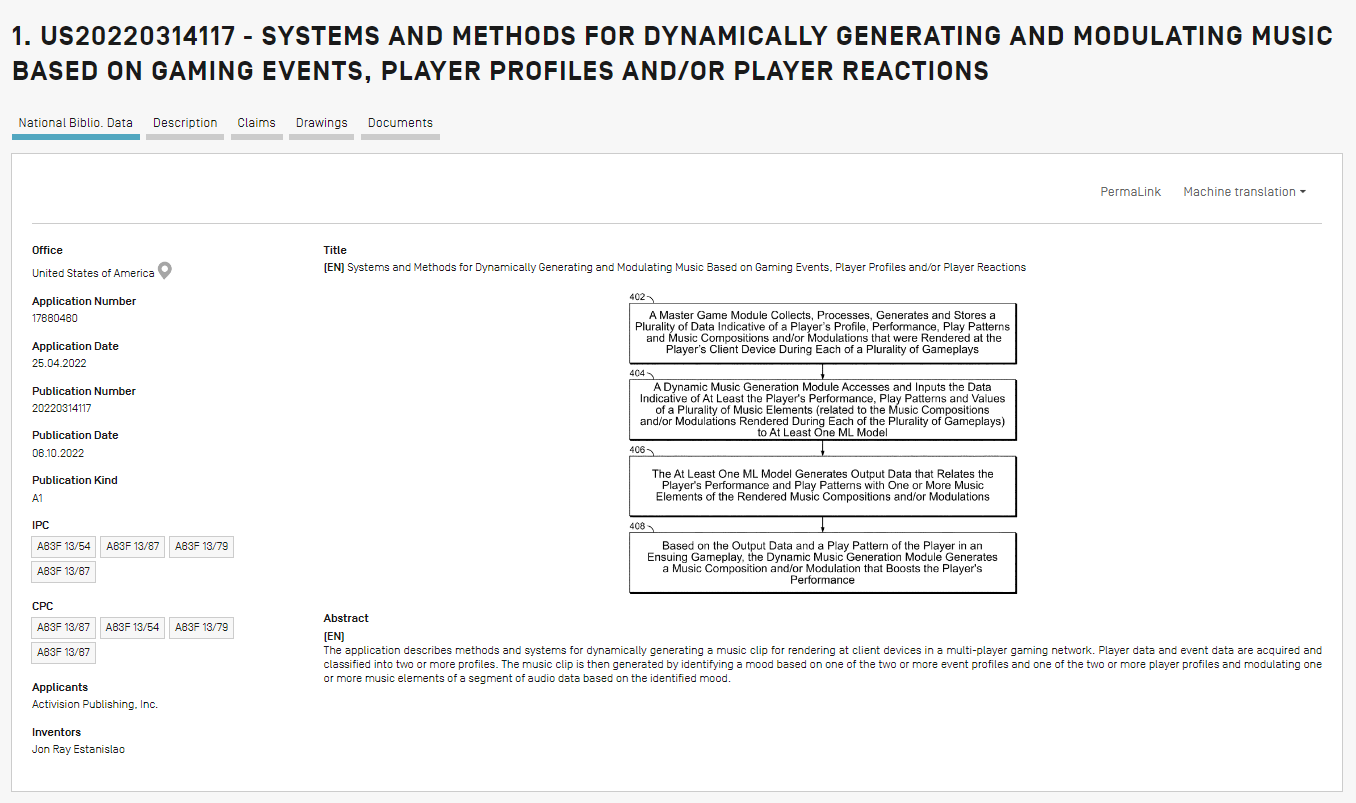
Task: Click the publication kind value A1
Action: click(x=38, y=498)
